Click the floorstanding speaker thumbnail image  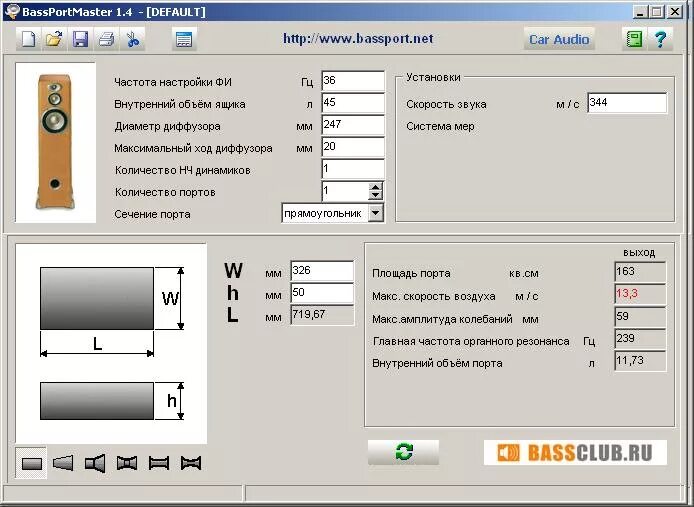tap(55, 142)
